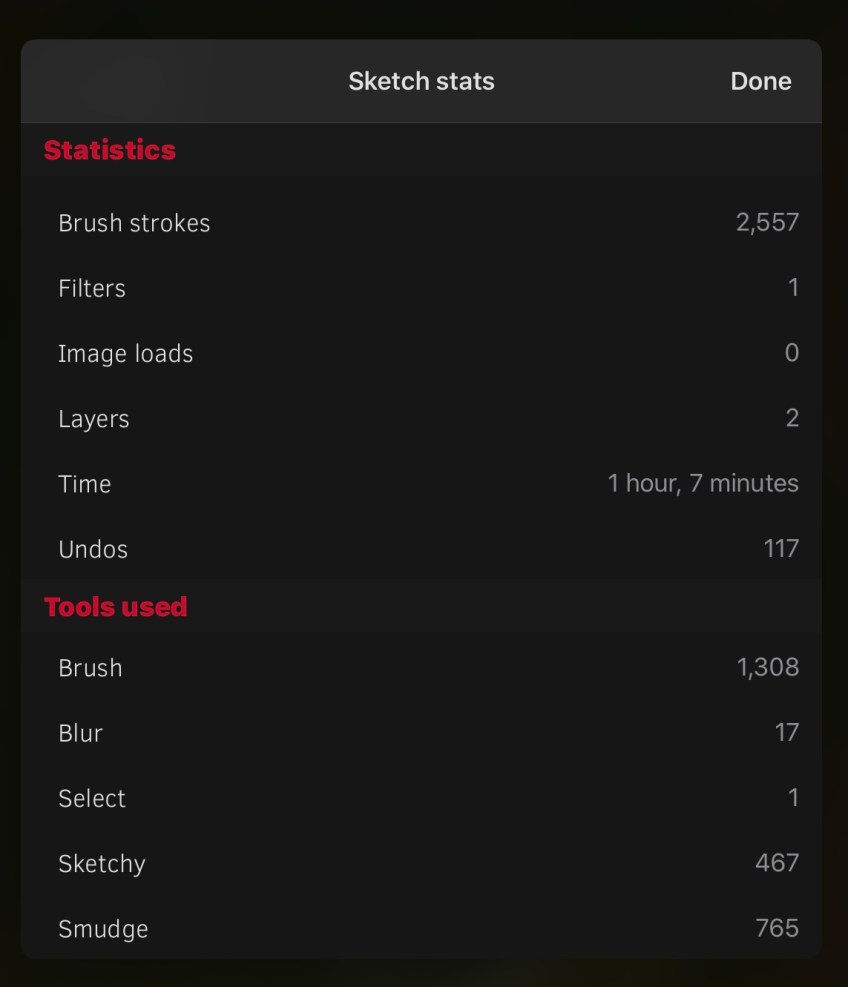Click the Tools used section header
Screen dimensions: 848x987
tap(116, 607)
